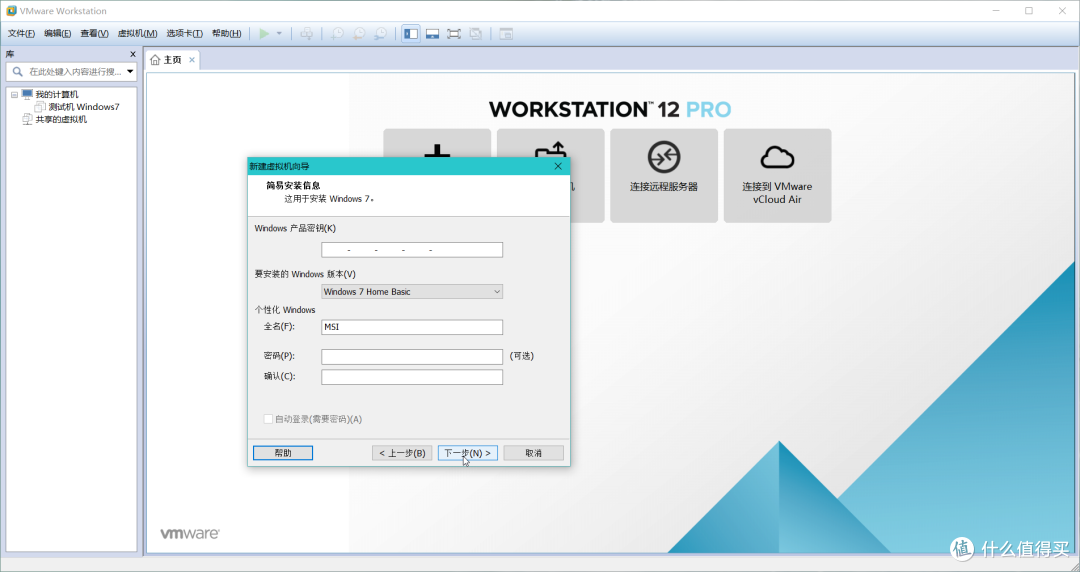Image resolution: width=1080 pixels, height=572 pixels.
Task: Click the 连接远程服务器 tile
Action: point(664,176)
